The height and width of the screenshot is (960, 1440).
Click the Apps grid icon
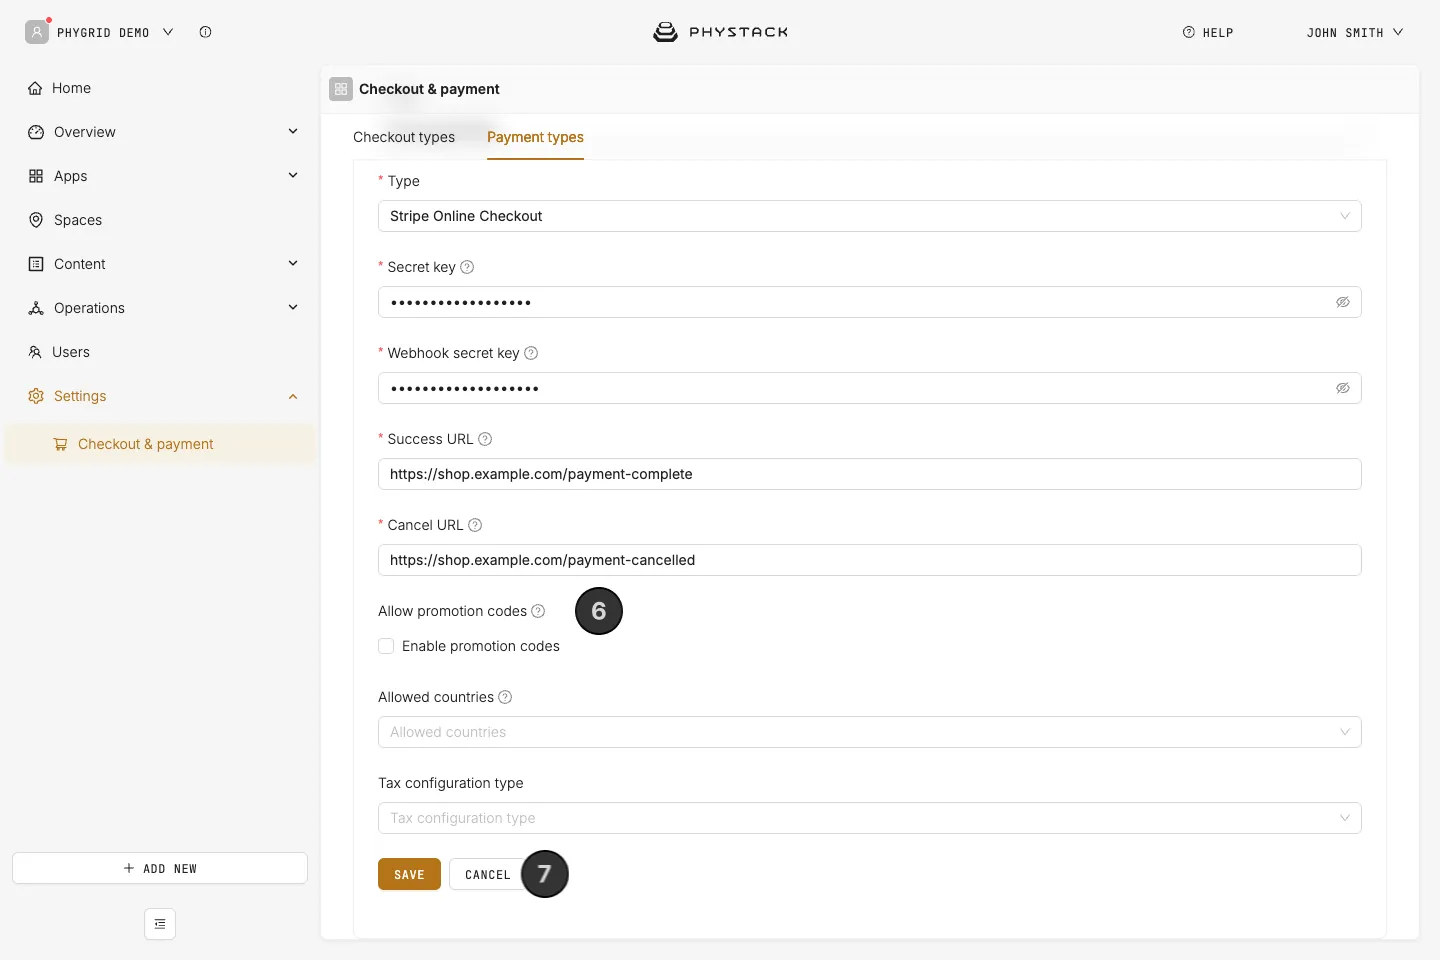tap(36, 176)
